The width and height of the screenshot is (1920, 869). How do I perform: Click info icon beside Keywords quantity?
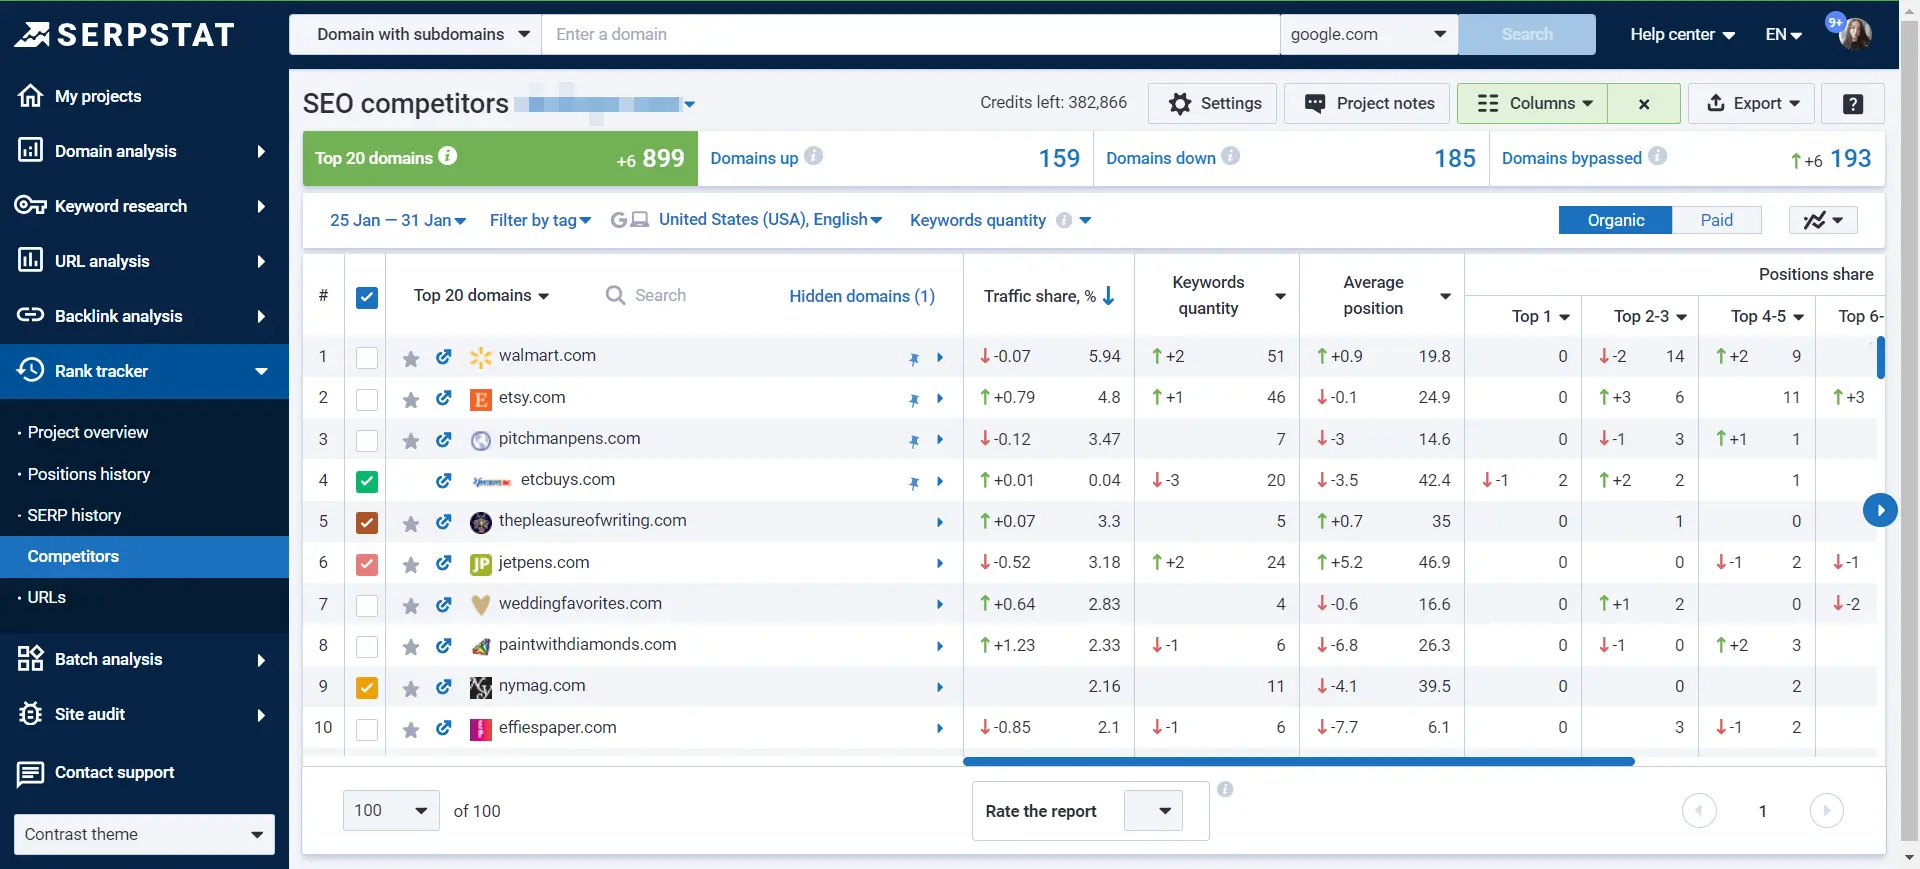pyautogui.click(x=1064, y=220)
